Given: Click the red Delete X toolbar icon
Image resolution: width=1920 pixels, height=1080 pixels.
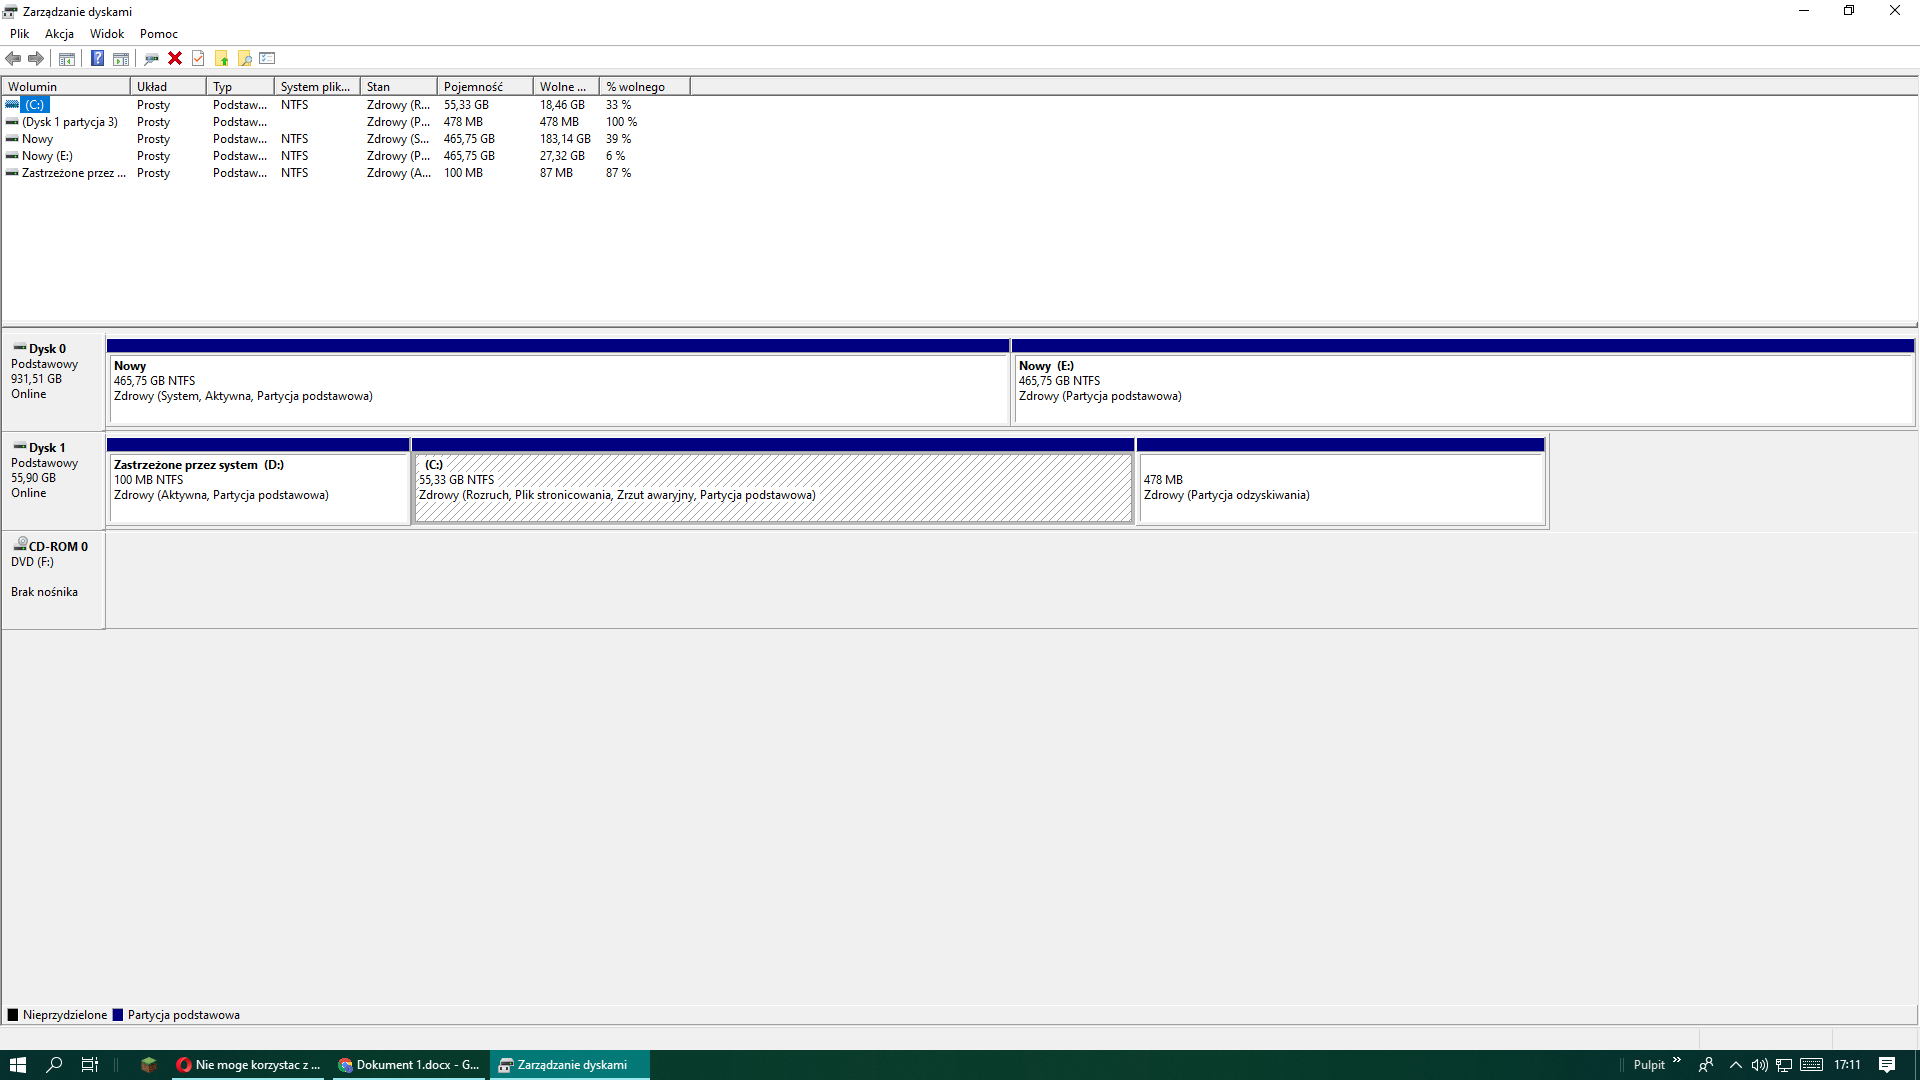Looking at the screenshot, I should 175,58.
